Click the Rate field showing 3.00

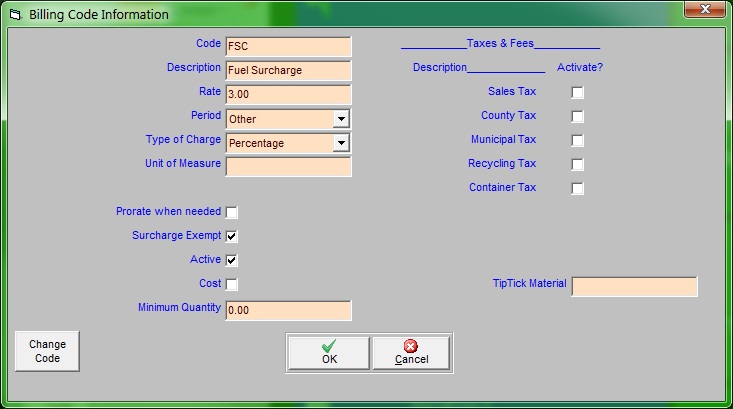pos(288,94)
